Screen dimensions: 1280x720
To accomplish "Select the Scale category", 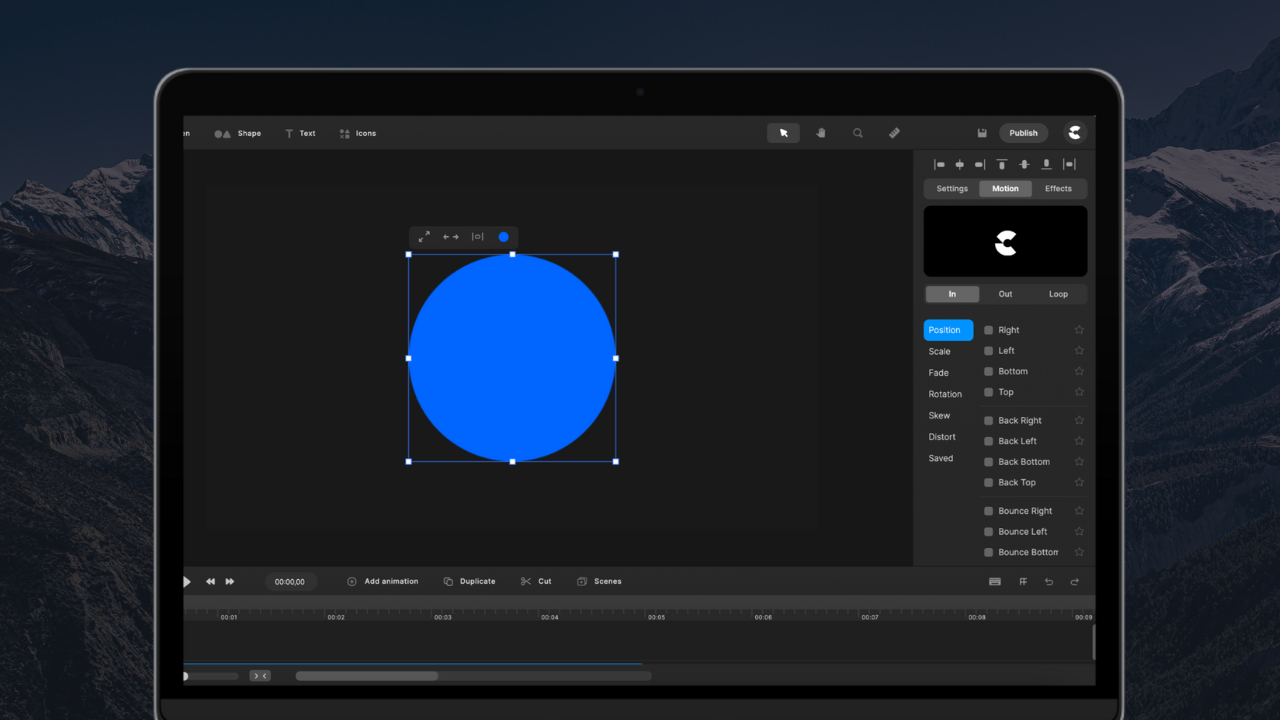I will 939,352.
